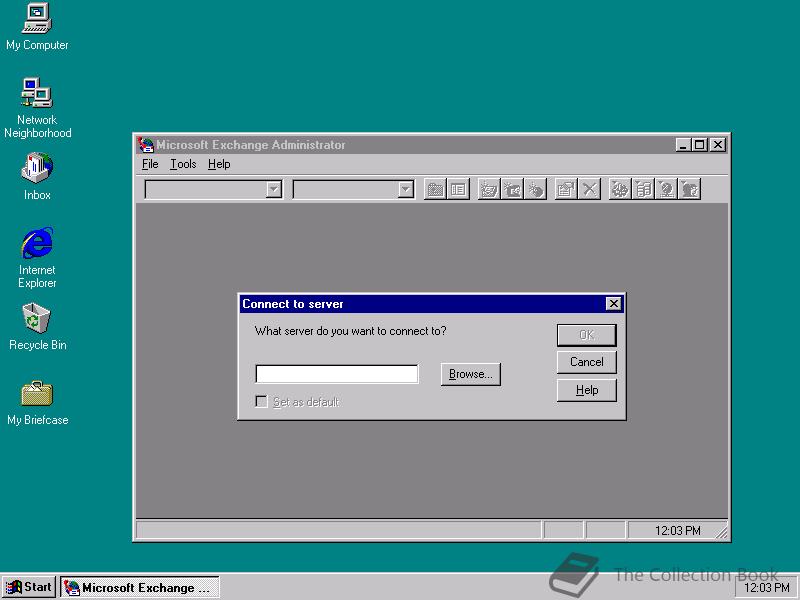The height and width of the screenshot is (600, 800).
Task: Click the Connections globe toolbar icon
Action: click(x=666, y=189)
